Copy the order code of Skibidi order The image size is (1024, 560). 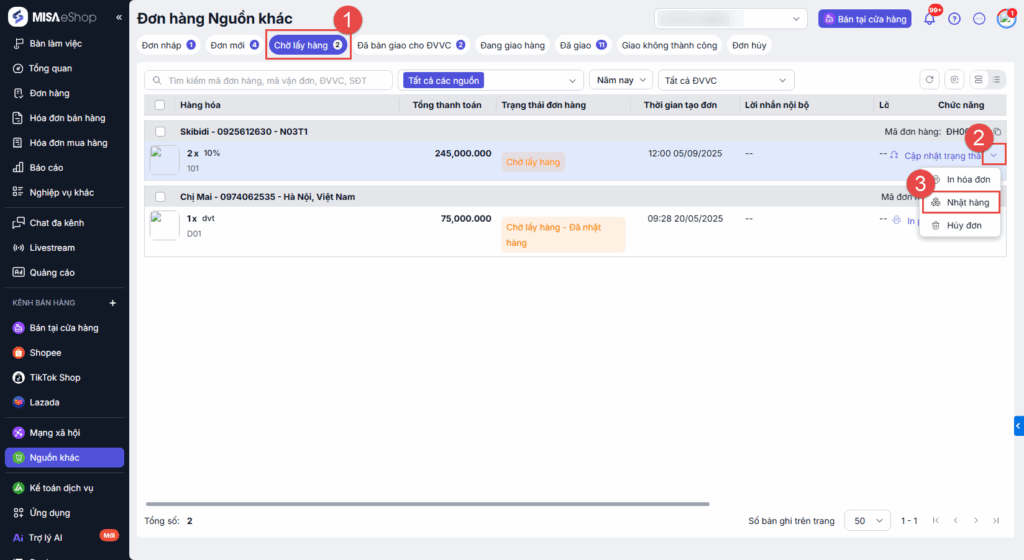coord(996,132)
